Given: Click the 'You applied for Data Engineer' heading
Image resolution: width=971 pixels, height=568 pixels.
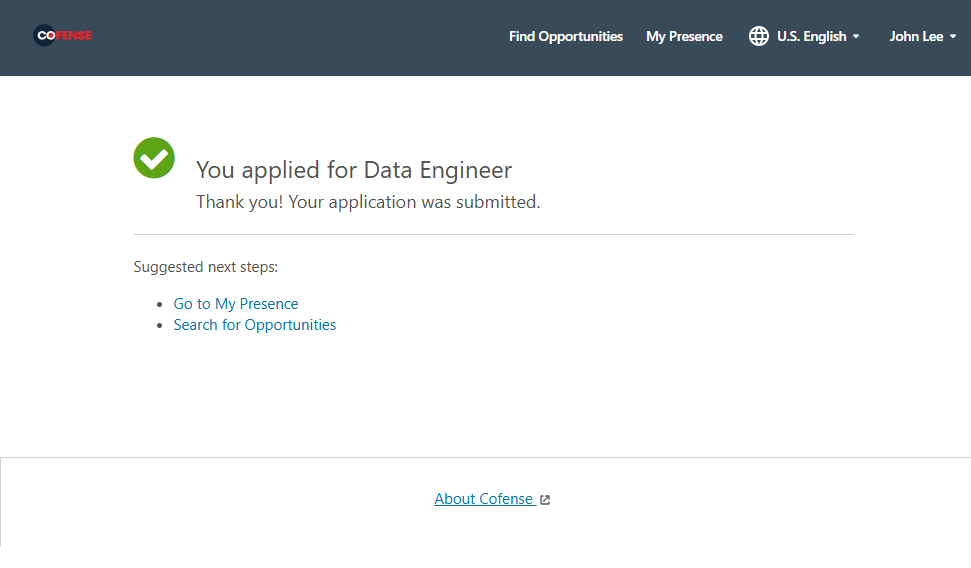Looking at the screenshot, I should pyautogui.click(x=354, y=170).
